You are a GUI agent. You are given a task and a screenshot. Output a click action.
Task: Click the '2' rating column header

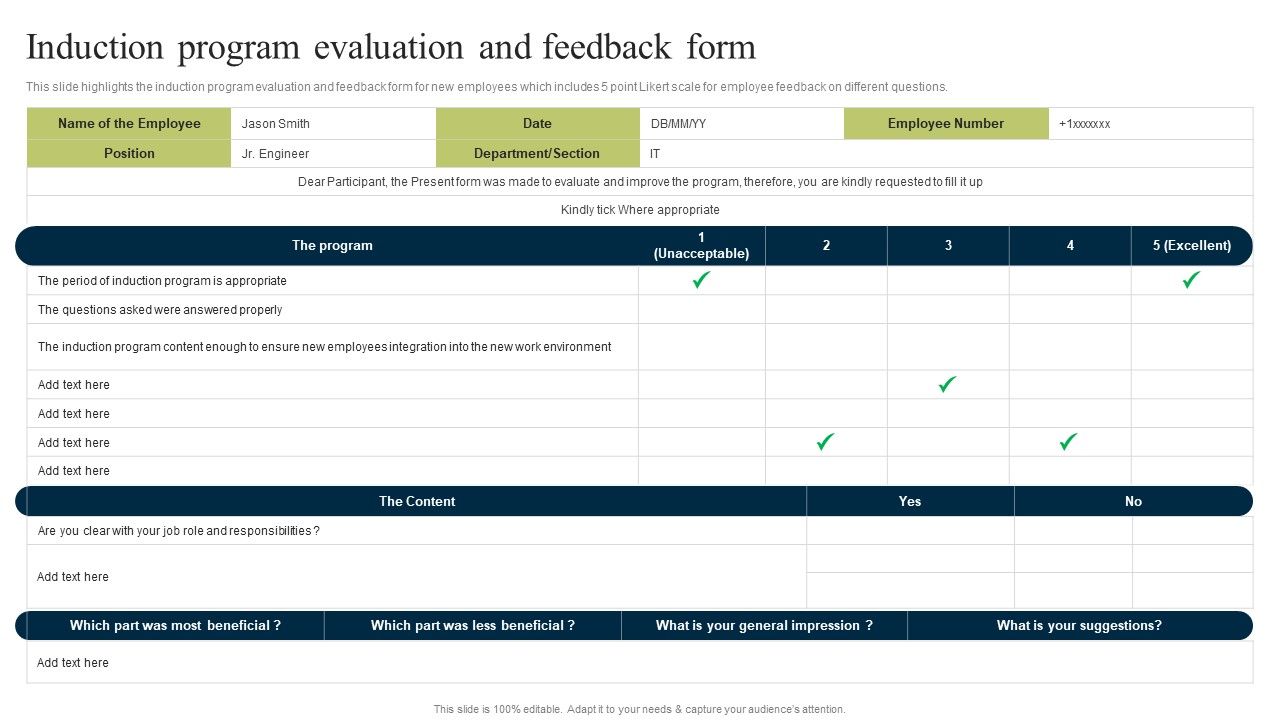[826, 246]
